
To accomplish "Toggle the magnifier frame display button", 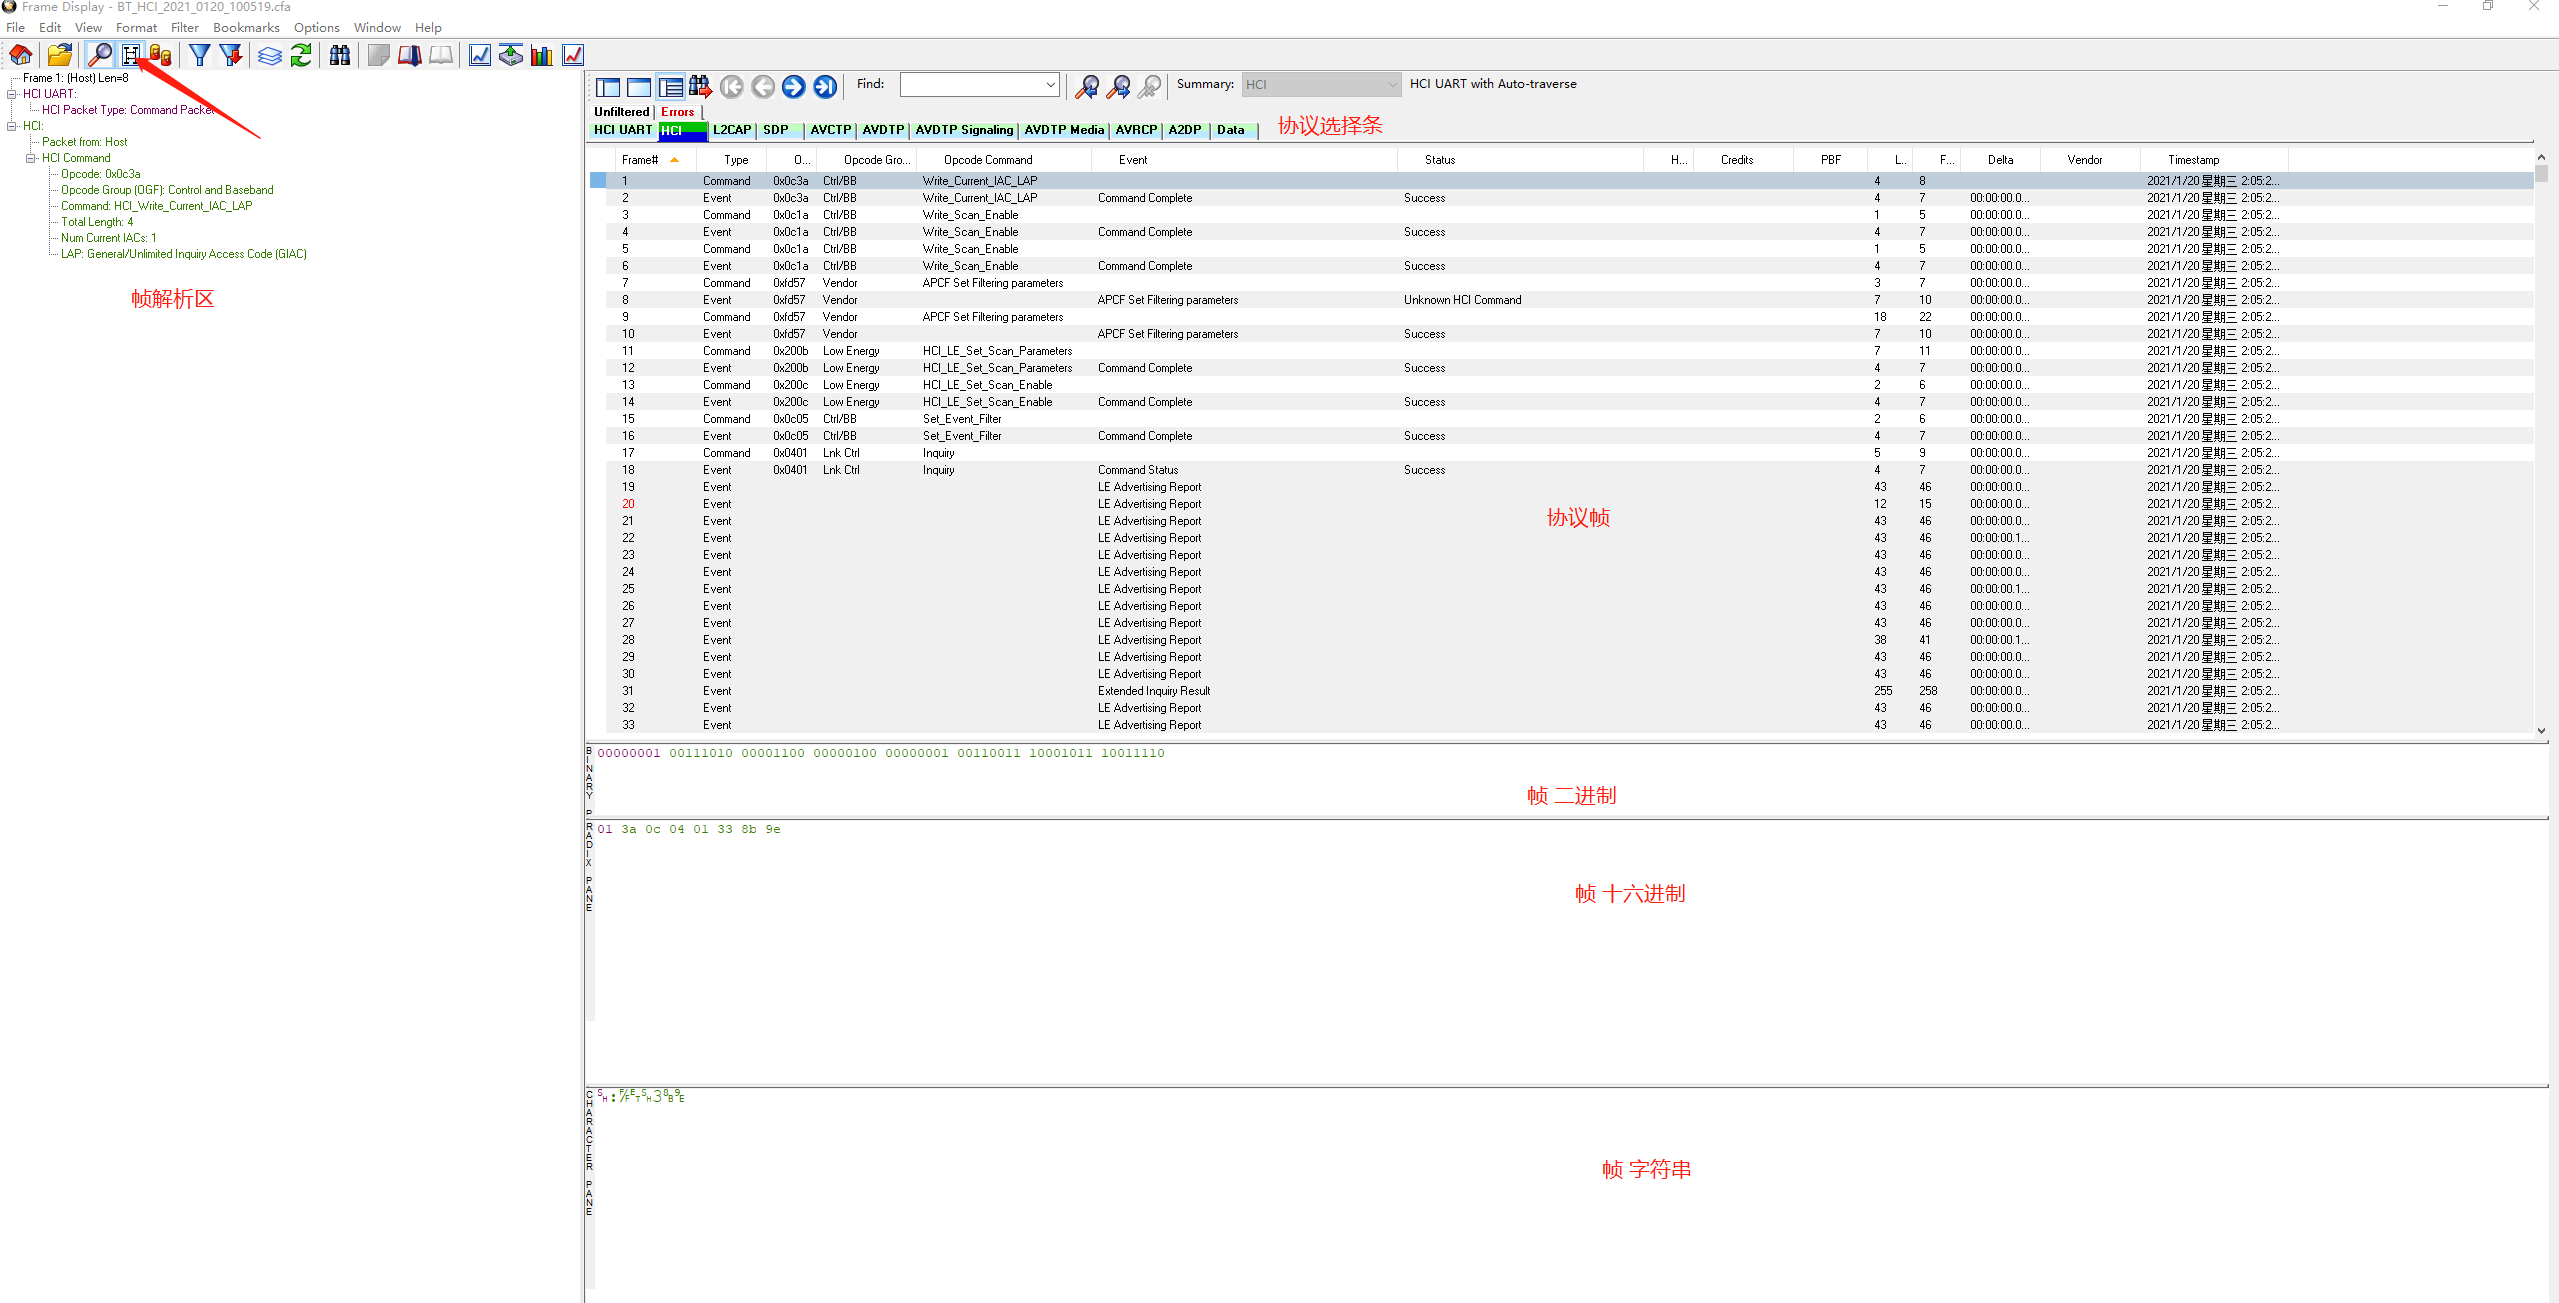I will 100,55.
